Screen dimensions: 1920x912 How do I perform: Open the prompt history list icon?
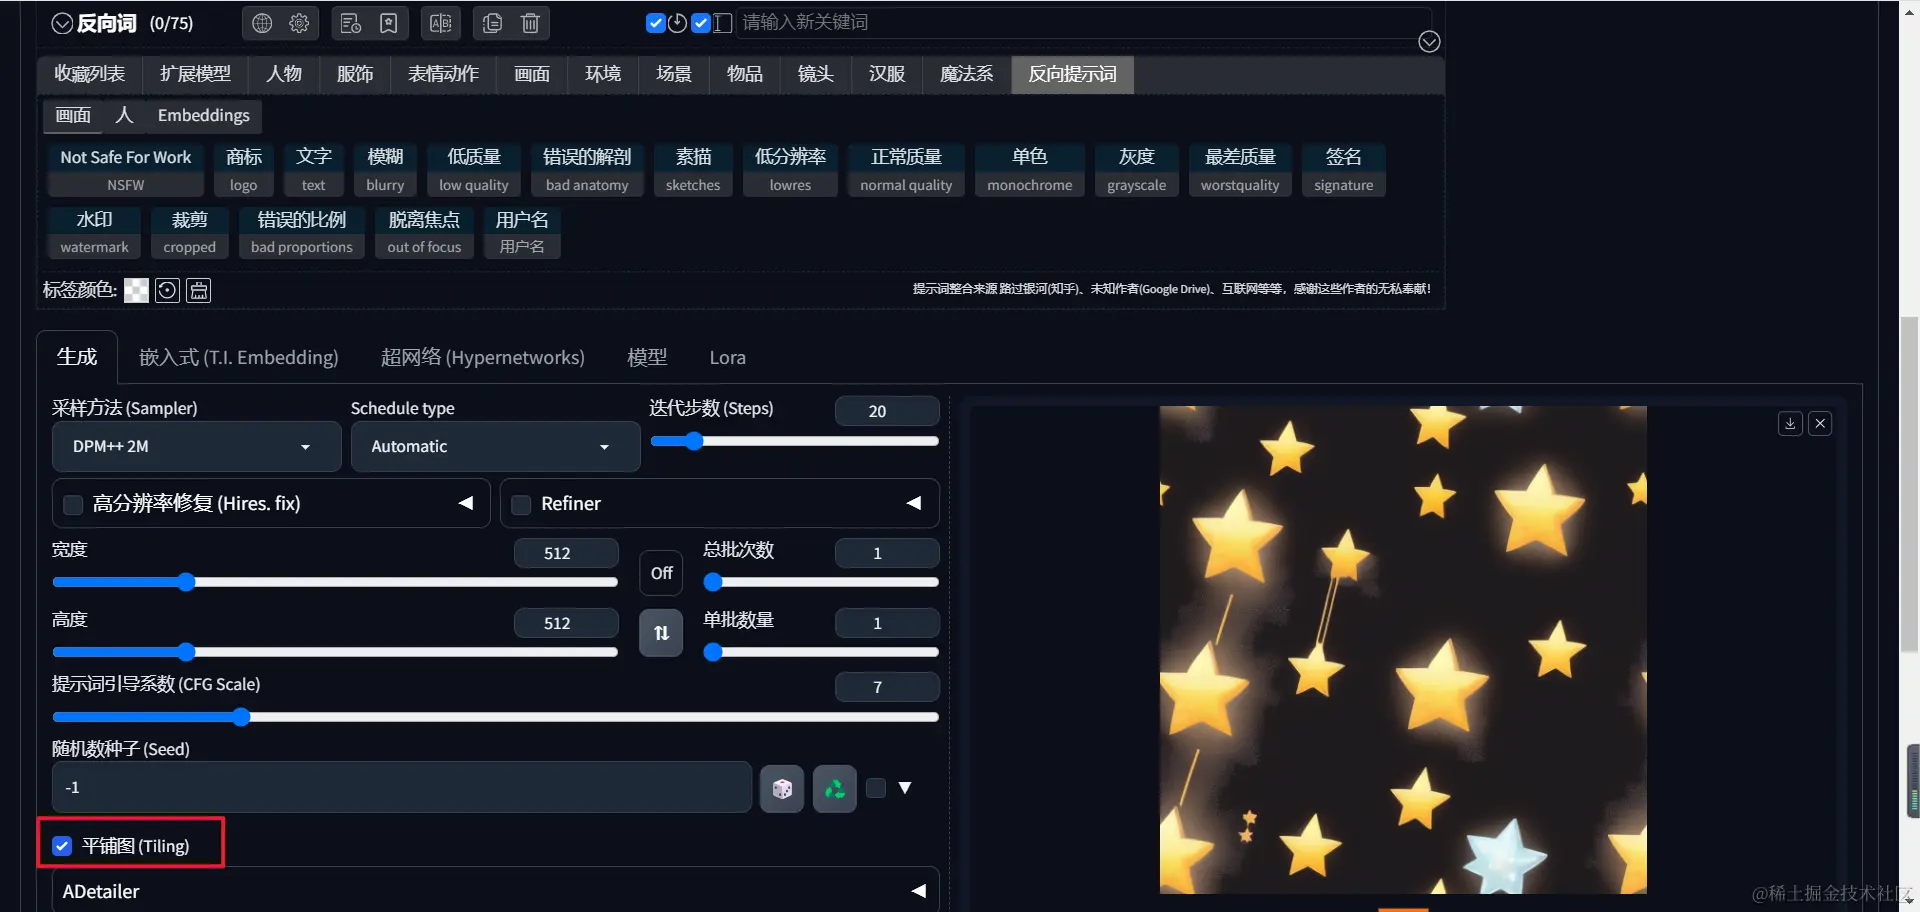351,23
